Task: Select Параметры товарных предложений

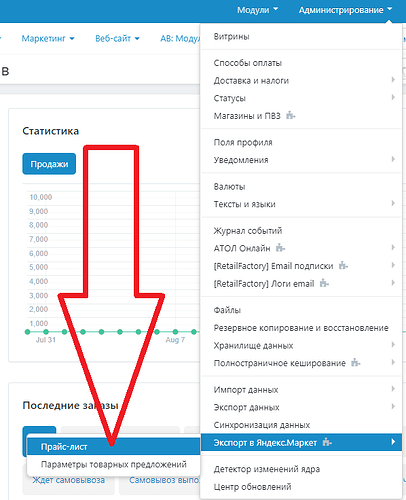Action: pos(114,464)
